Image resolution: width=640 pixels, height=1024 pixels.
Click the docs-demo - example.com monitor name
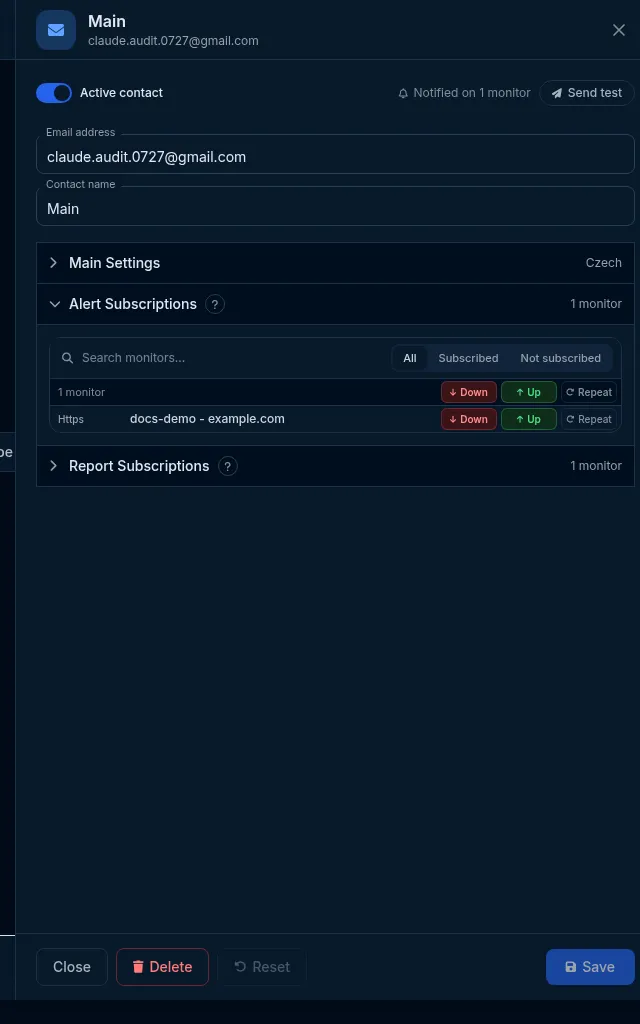tap(207, 419)
